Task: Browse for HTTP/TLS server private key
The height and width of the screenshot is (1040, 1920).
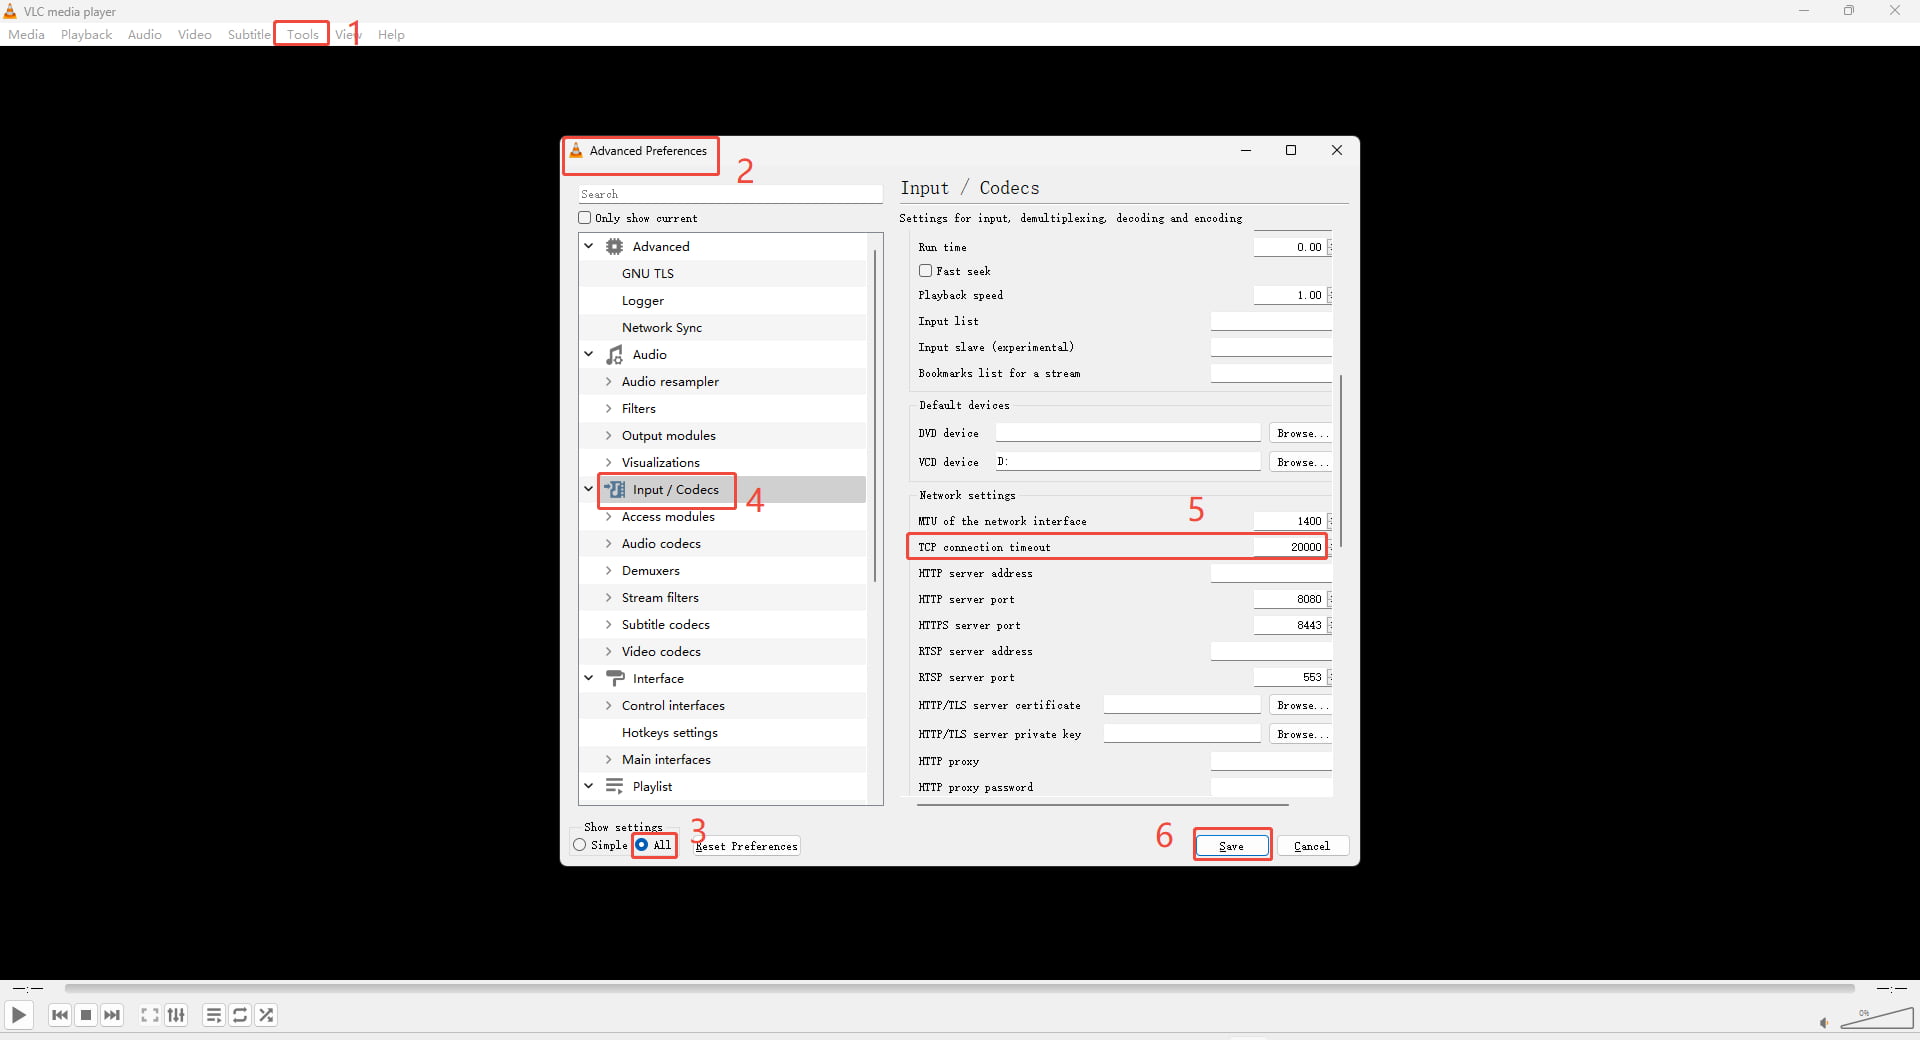Action: click(x=1302, y=734)
